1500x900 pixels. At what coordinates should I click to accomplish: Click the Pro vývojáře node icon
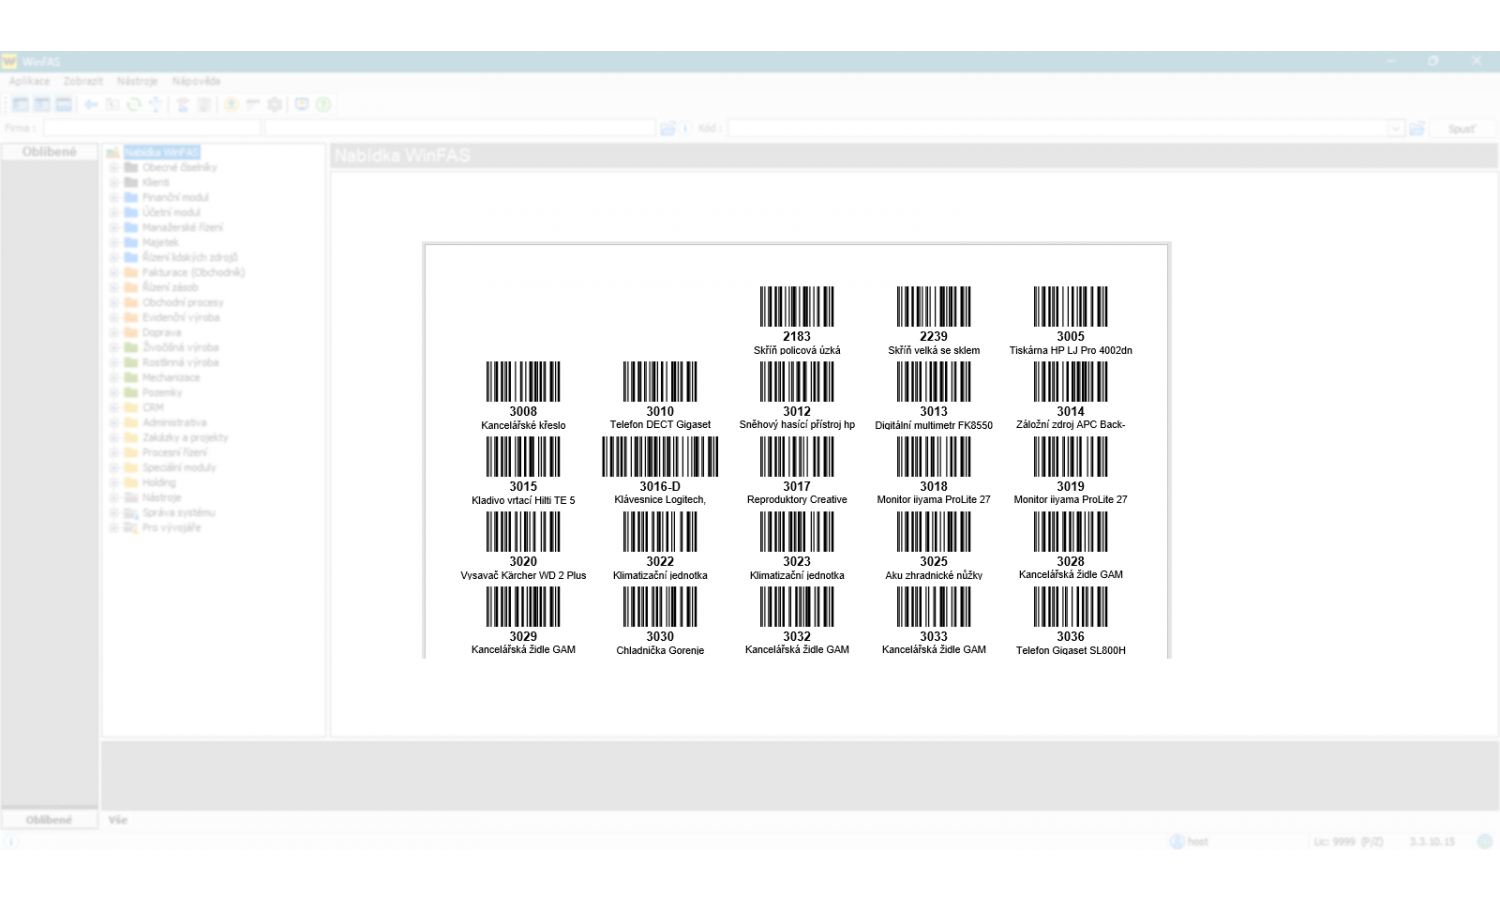click(x=130, y=527)
